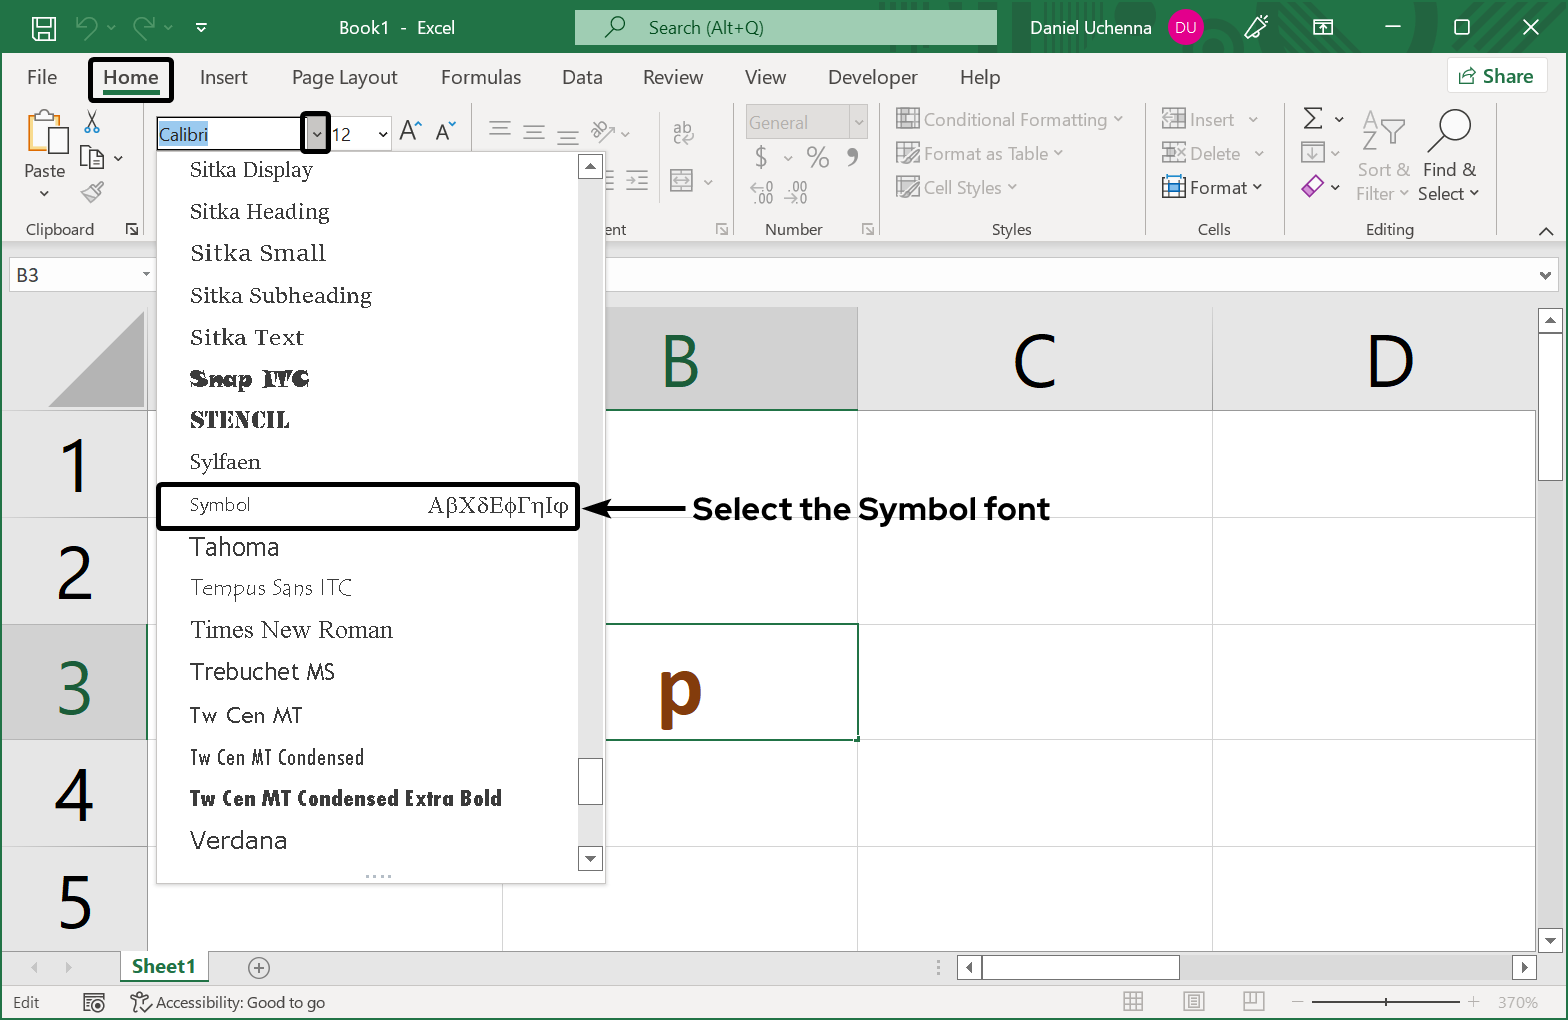The width and height of the screenshot is (1568, 1020).
Task: Click the Increase Font Size icon
Action: tap(410, 131)
